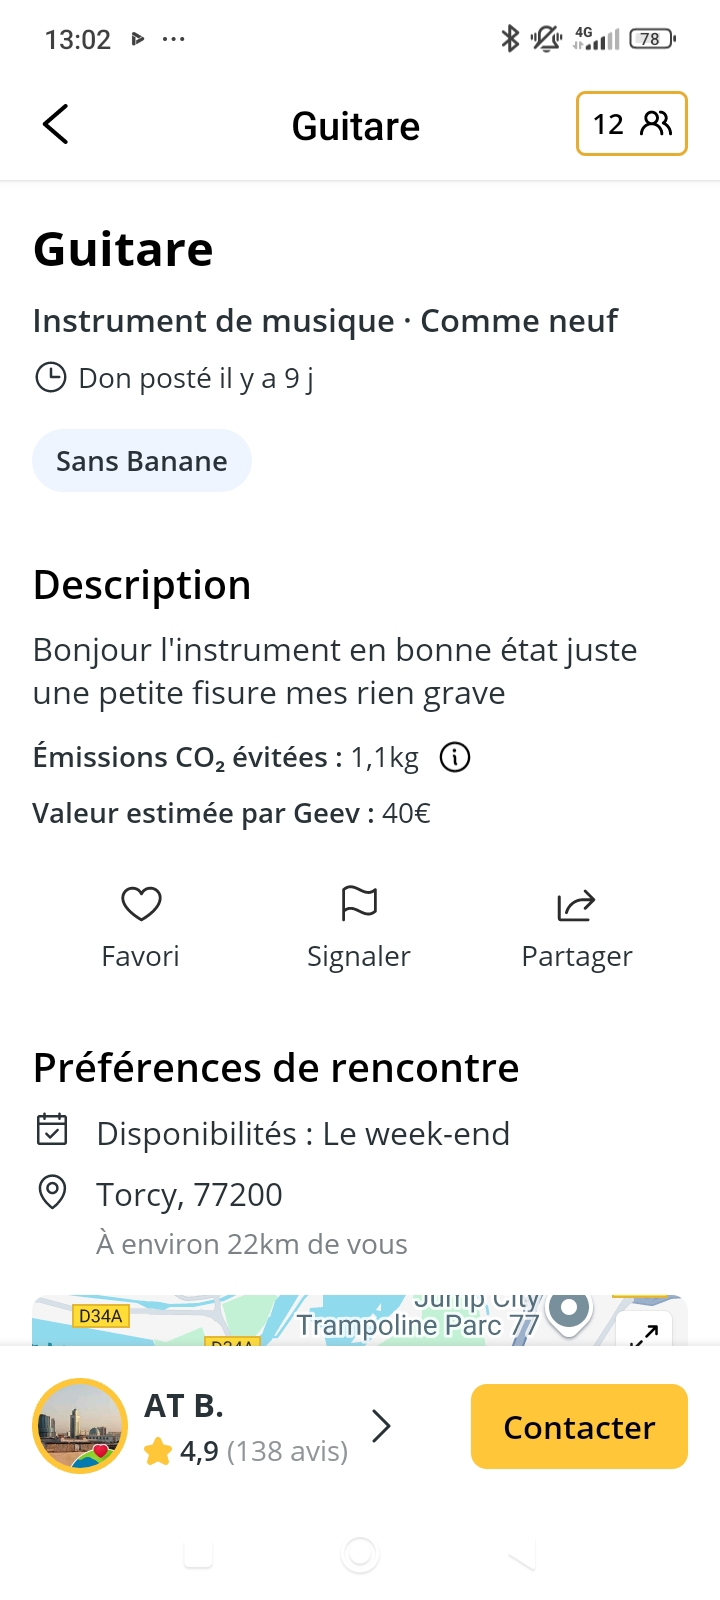The image size is (720, 1600).
Task: Open AT B. profile chevron arrow
Action: click(x=381, y=1426)
